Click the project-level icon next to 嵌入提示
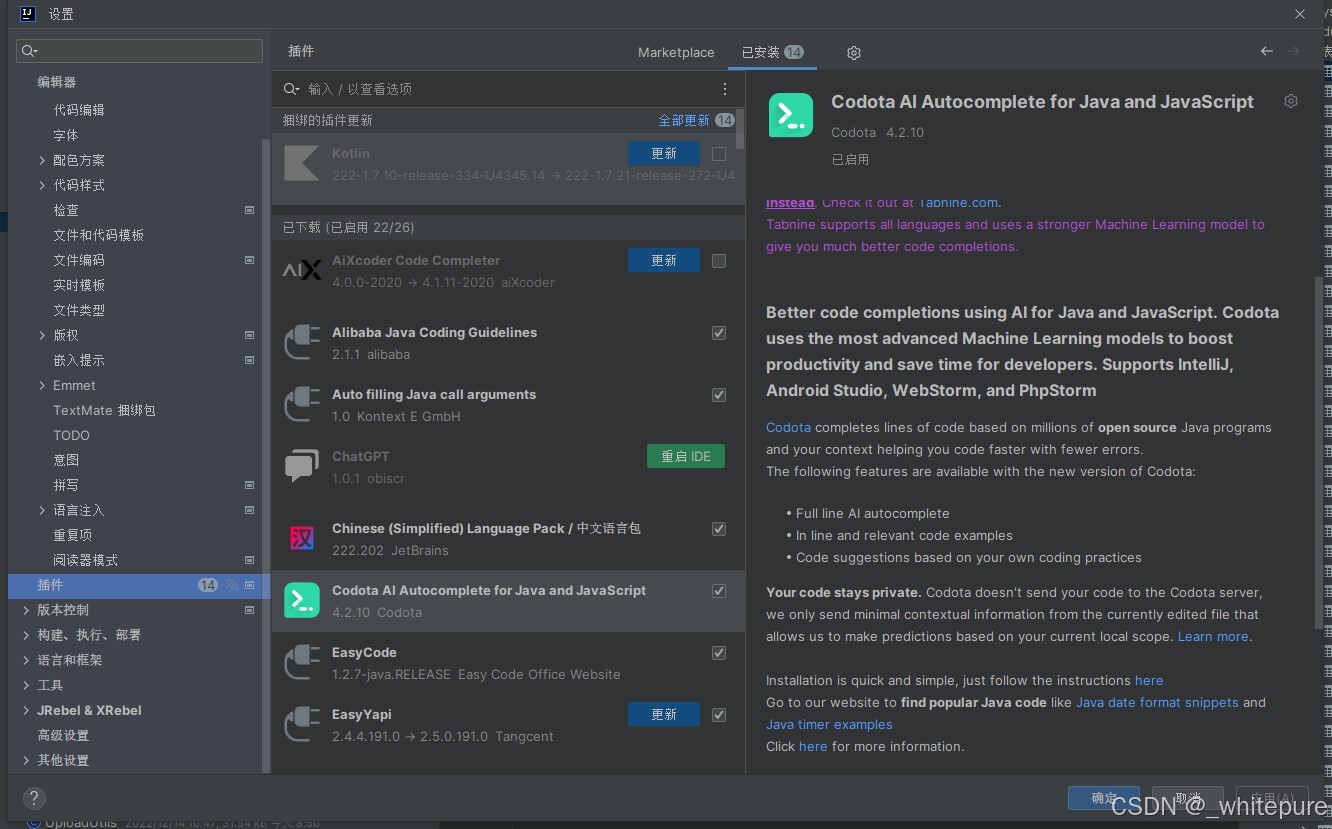Image resolution: width=1332 pixels, height=829 pixels. click(x=249, y=360)
